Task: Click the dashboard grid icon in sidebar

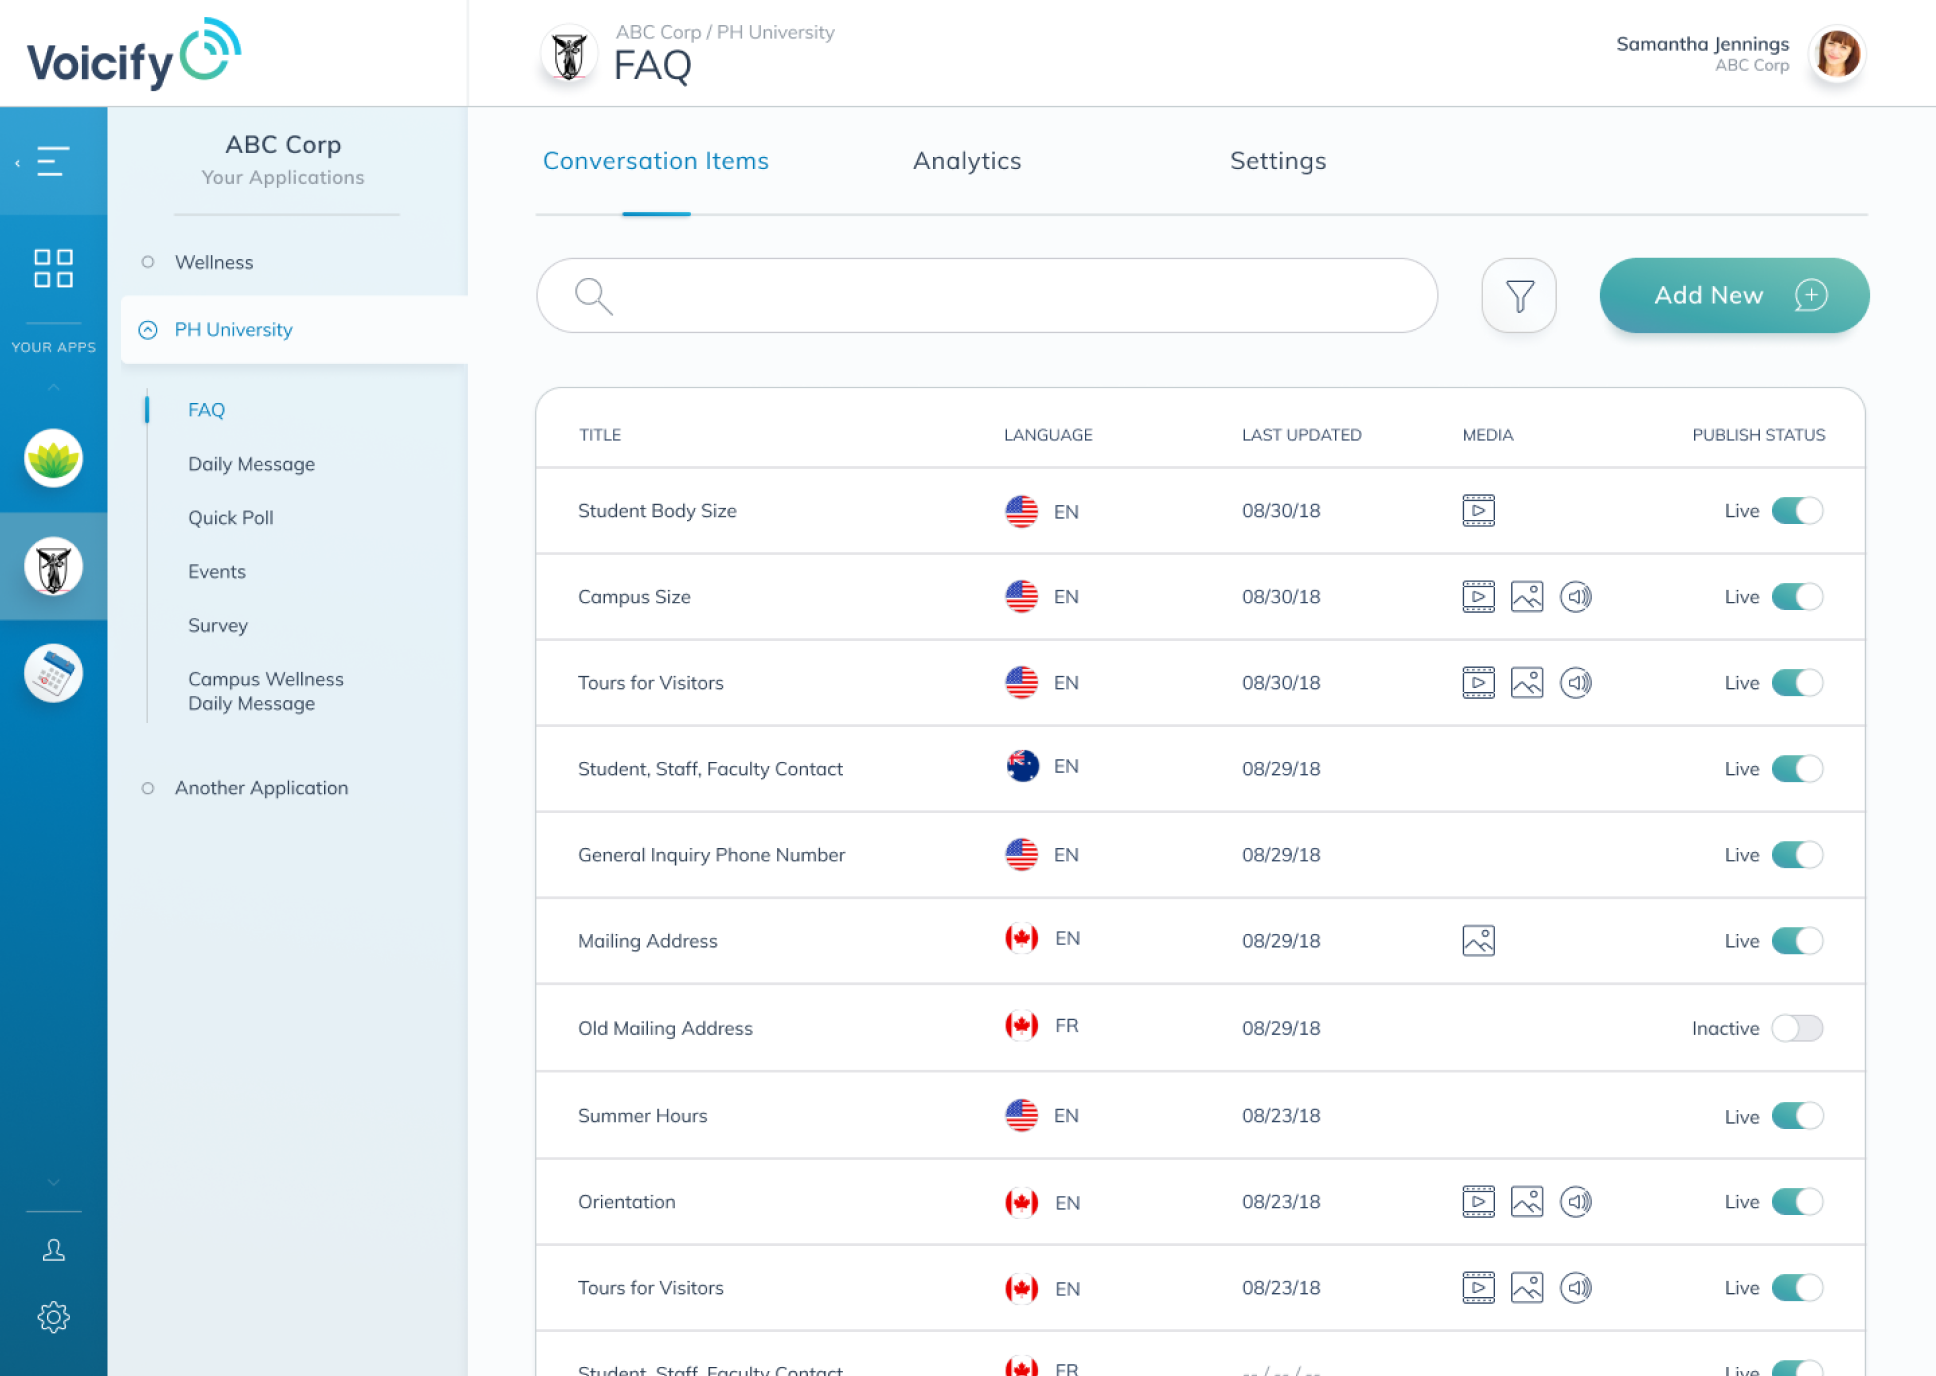Action: pos(53,268)
